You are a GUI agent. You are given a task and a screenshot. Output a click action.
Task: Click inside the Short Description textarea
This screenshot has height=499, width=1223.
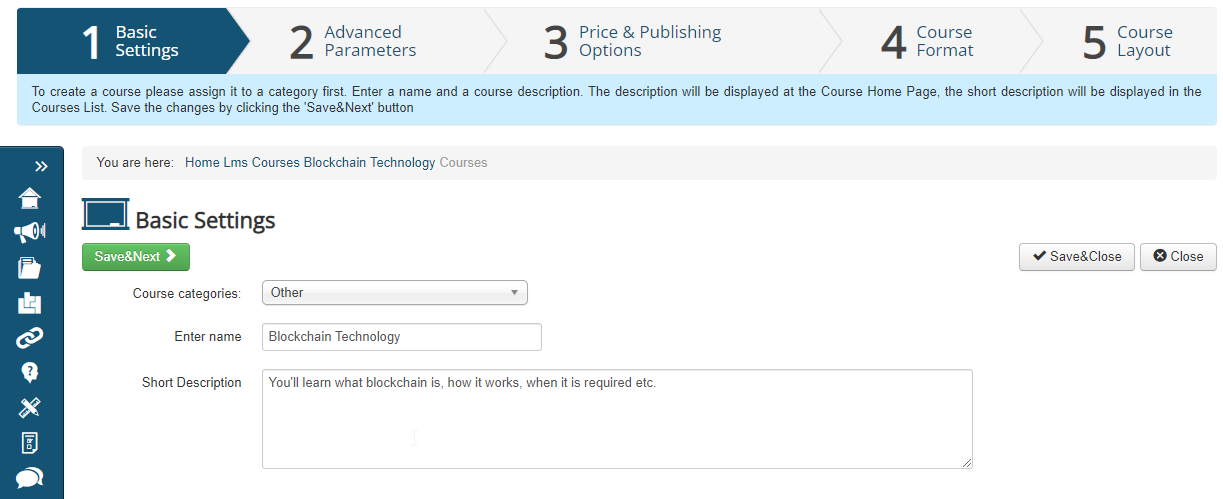[x=616, y=419]
